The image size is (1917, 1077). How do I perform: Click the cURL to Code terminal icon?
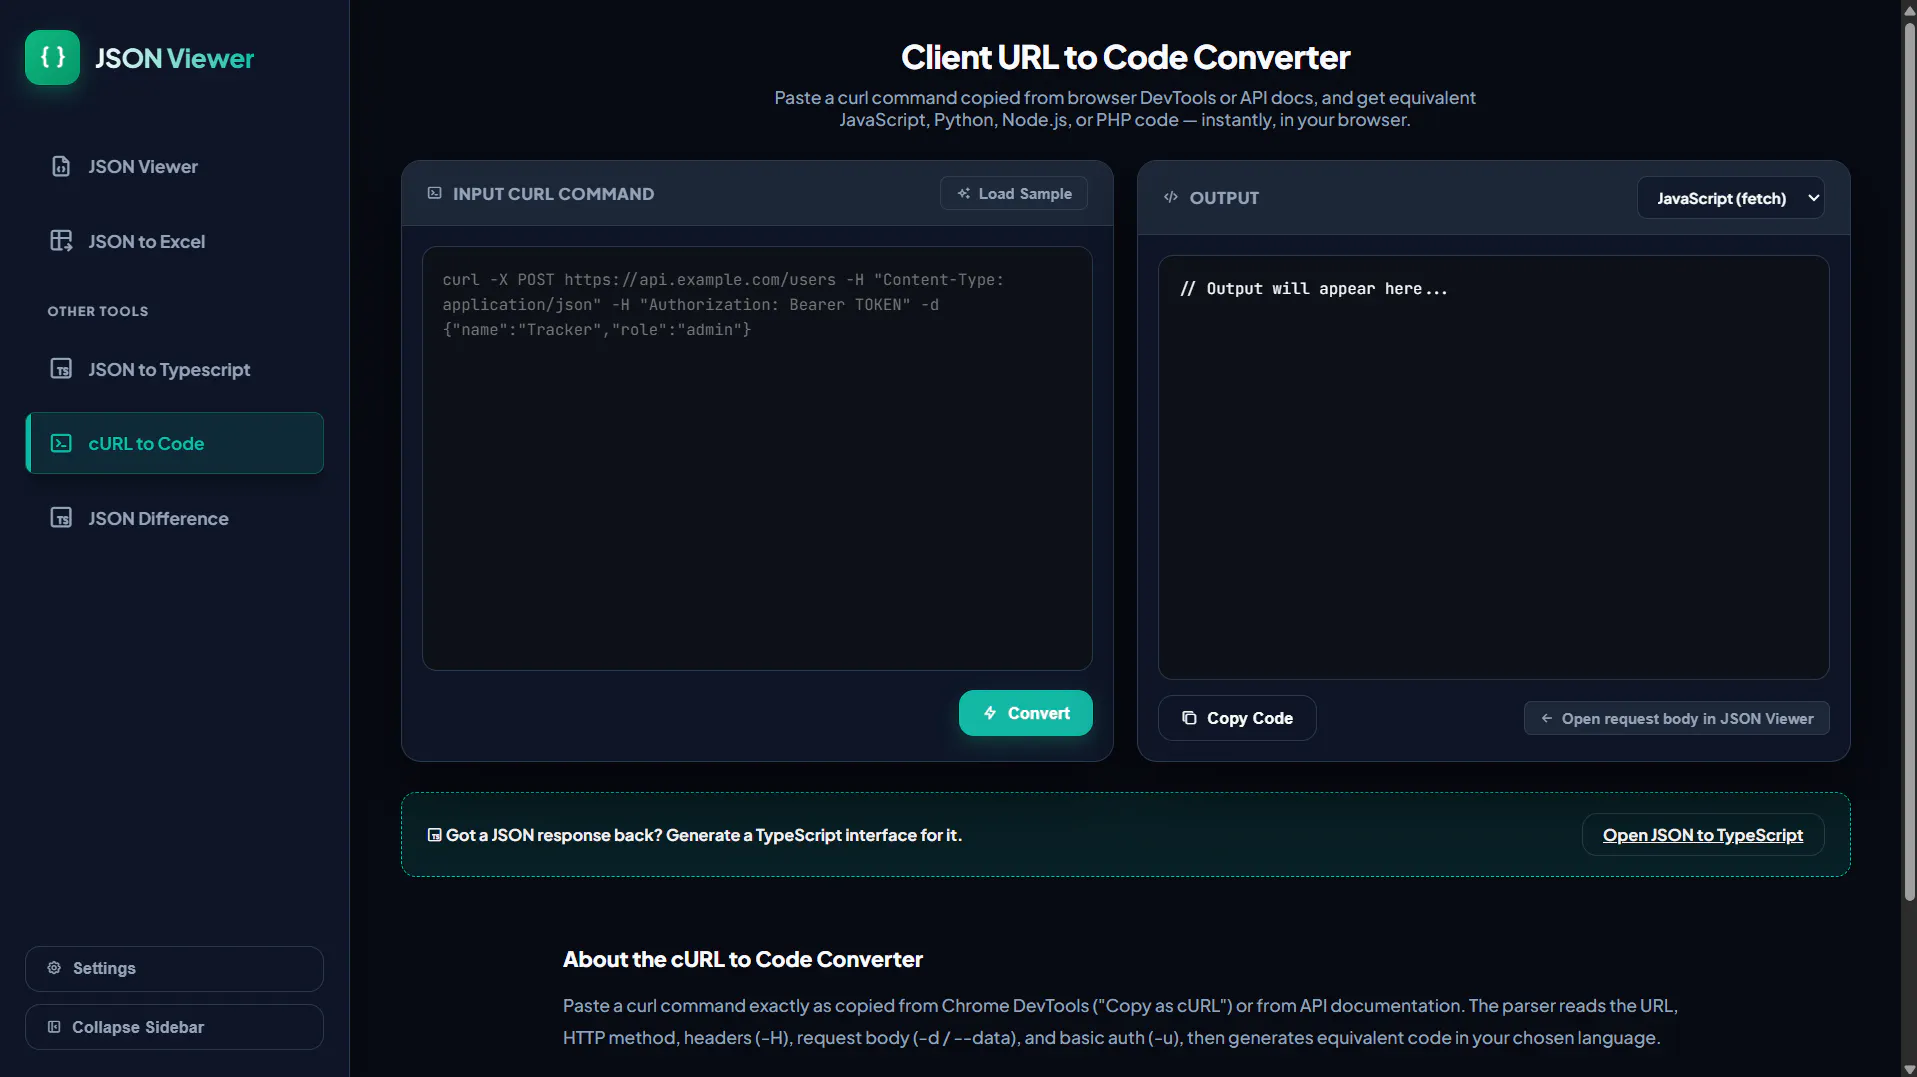point(61,443)
